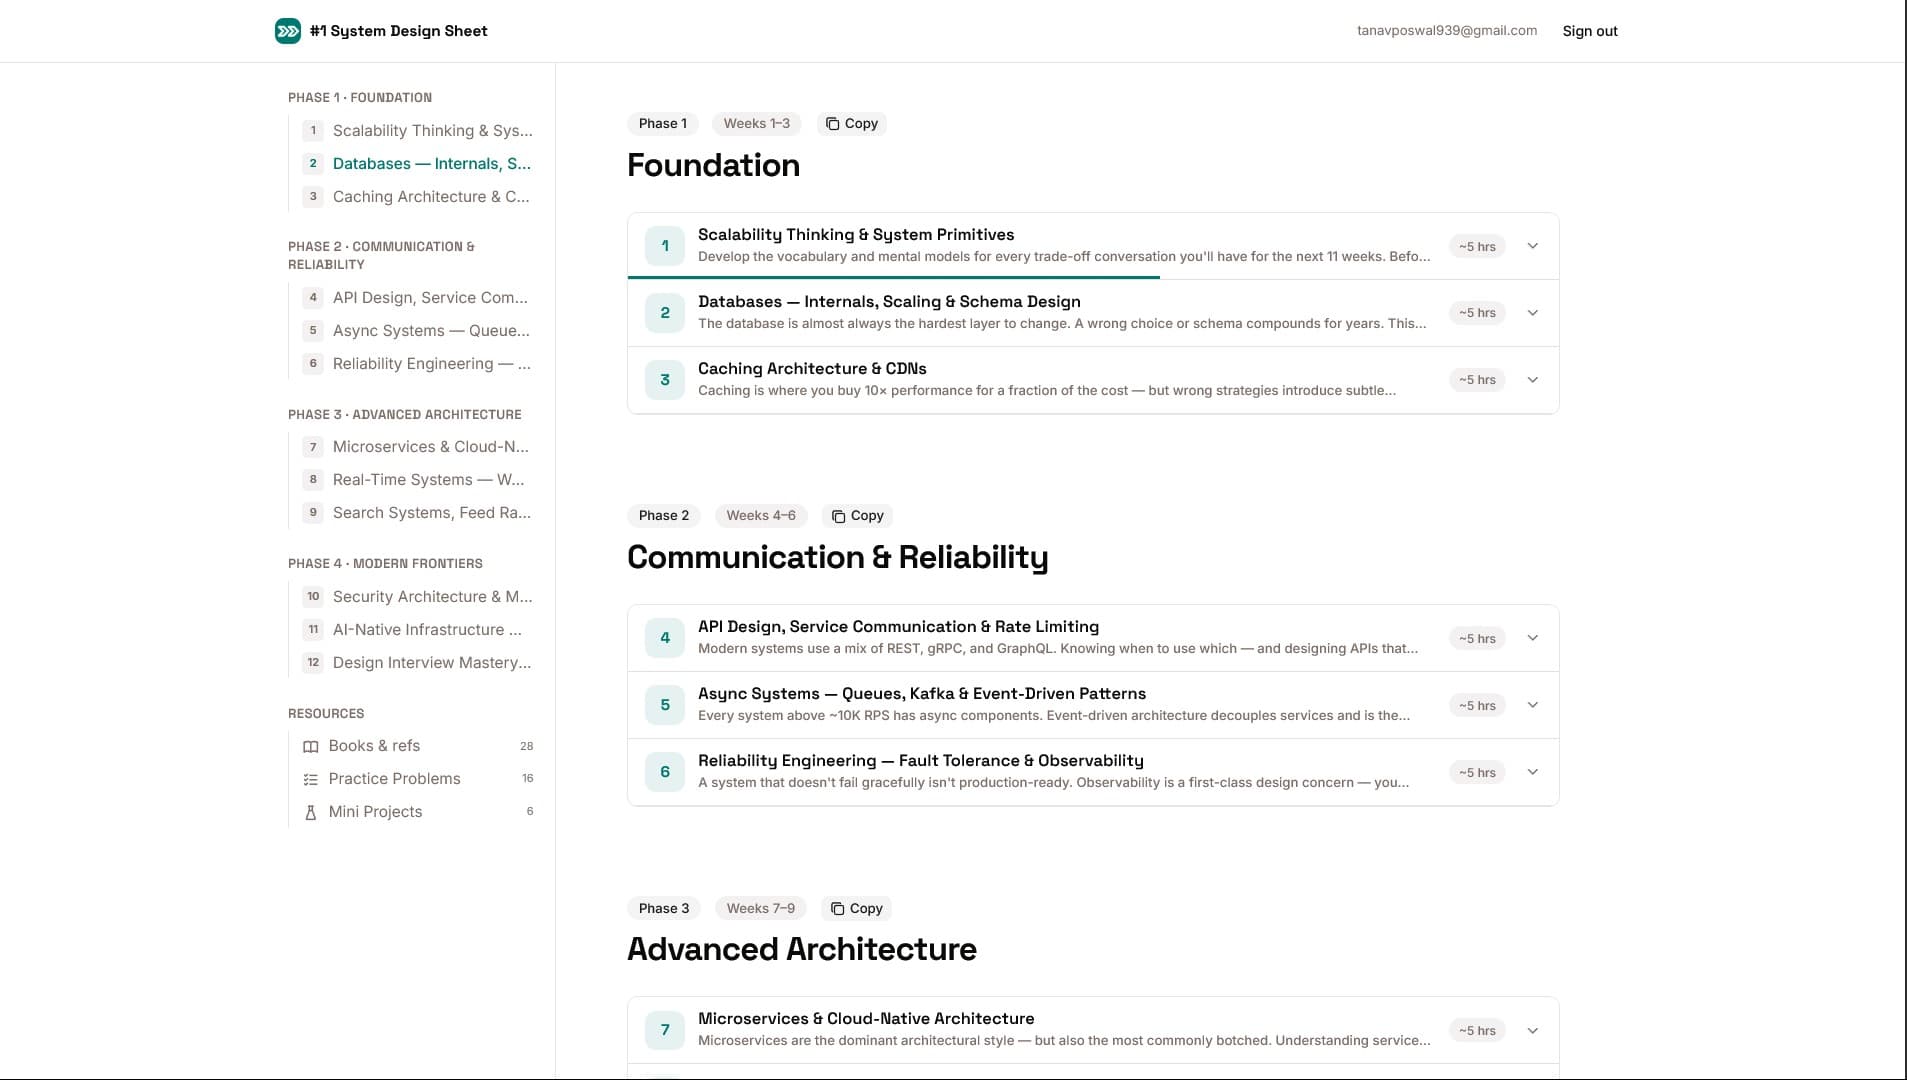
Task: Click the Advanced Architecture section heading
Action: (802, 949)
